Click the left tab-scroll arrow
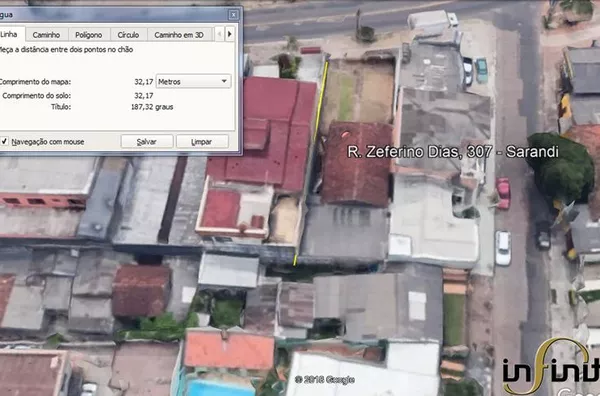This screenshot has height=396, width=600. (x=219, y=34)
